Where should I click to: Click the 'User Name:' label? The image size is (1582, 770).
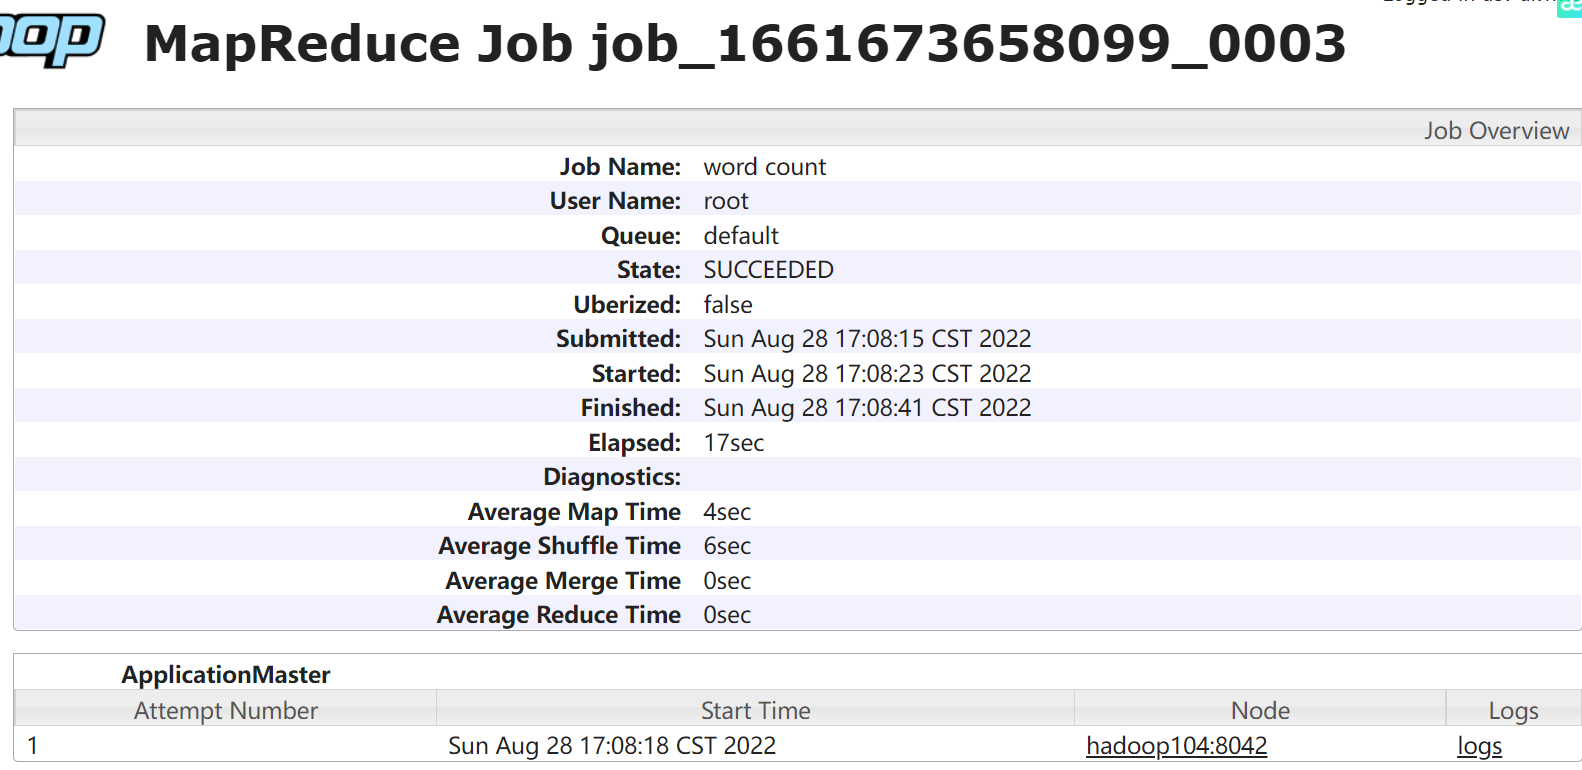click(x=616, y=201)
